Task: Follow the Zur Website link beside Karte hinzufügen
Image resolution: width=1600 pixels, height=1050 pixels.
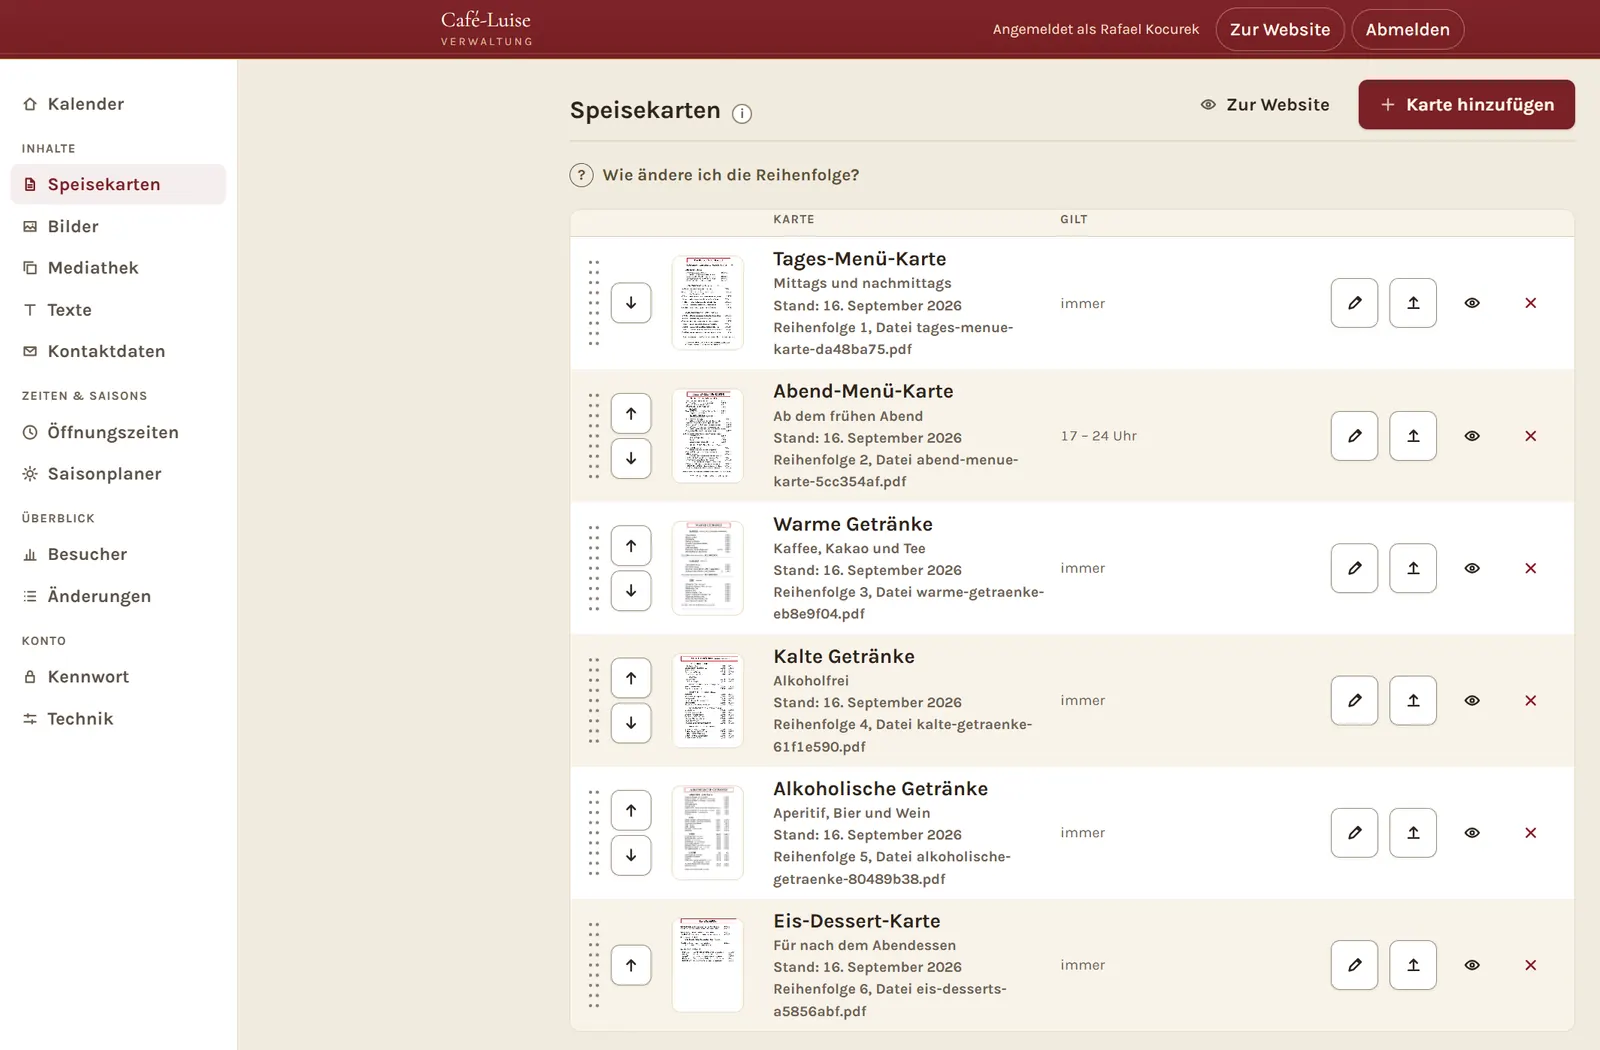Action: (1265, 105)
